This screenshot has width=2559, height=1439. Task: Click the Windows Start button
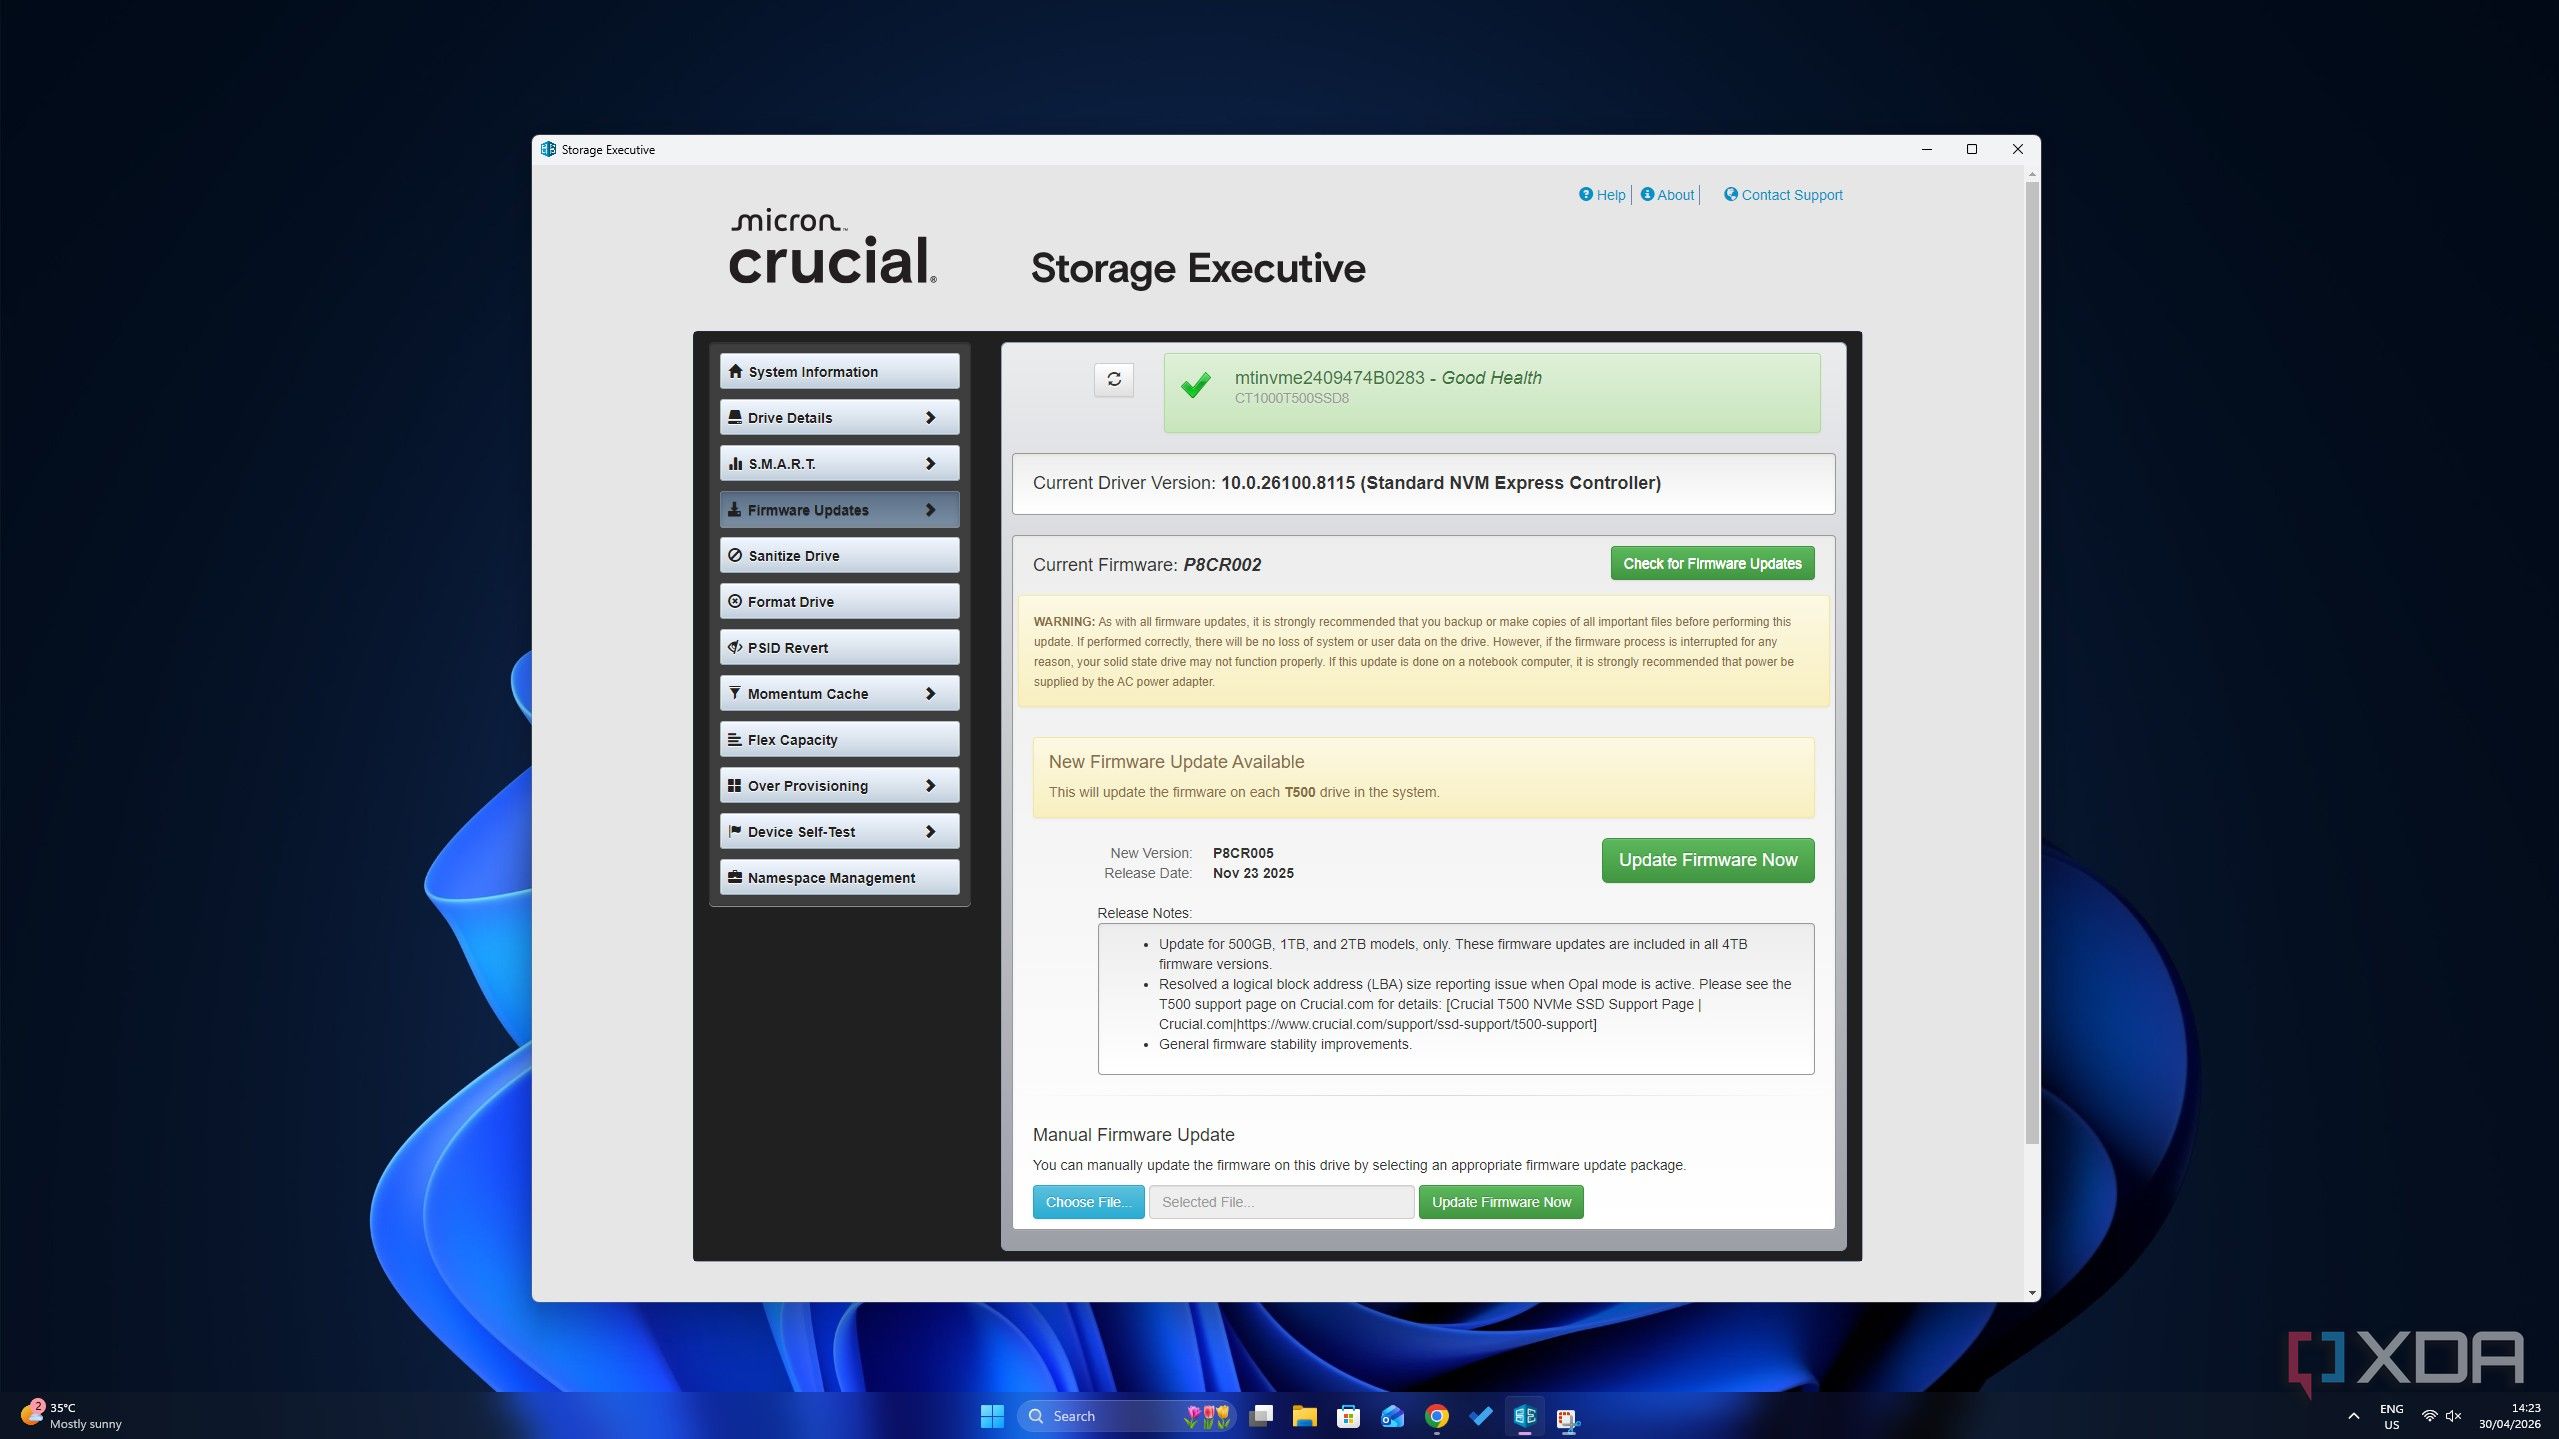pos(992,1416)
